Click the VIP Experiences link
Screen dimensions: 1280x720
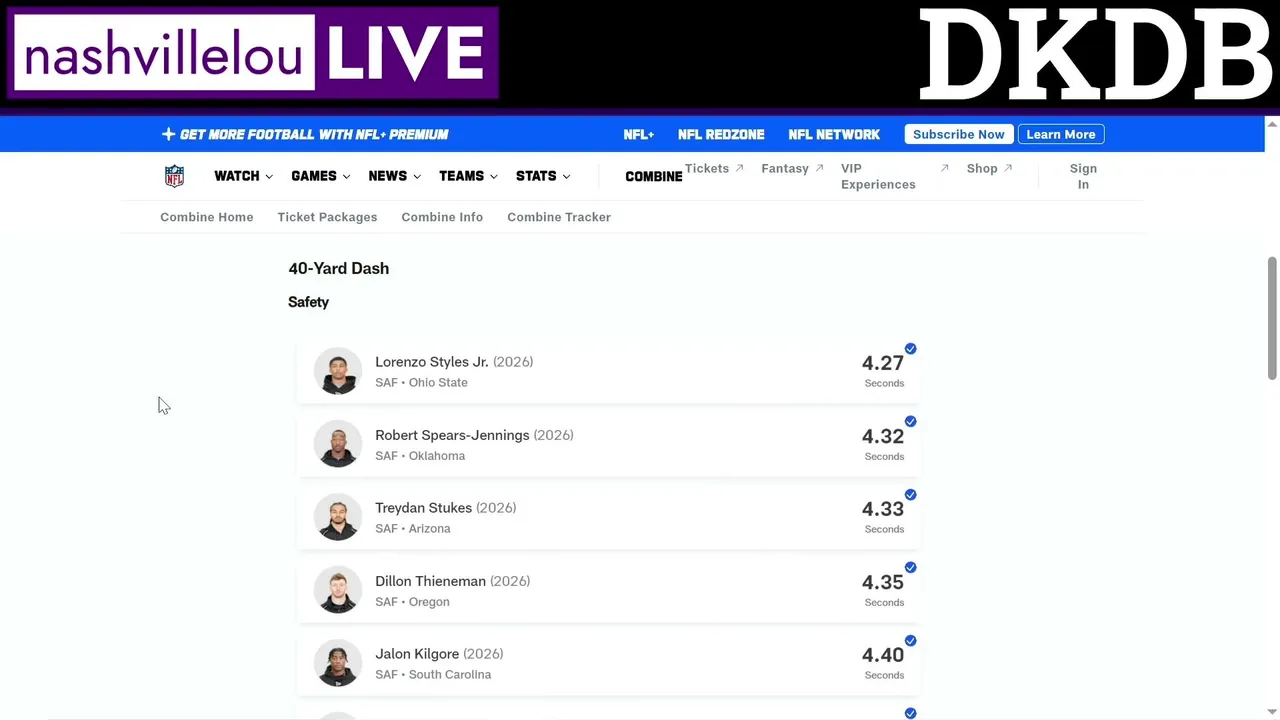[x=878, y=176]
